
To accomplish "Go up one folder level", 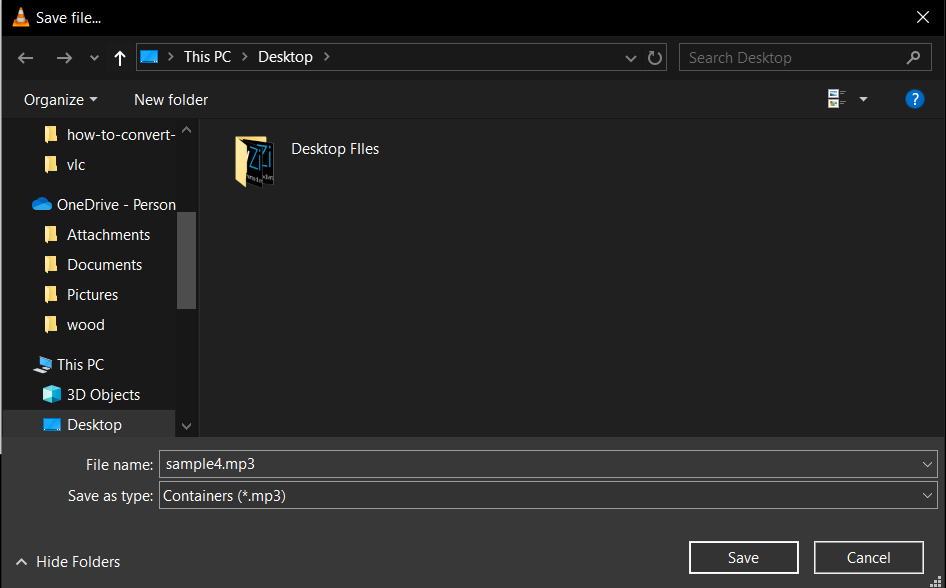I will point(118,57).
